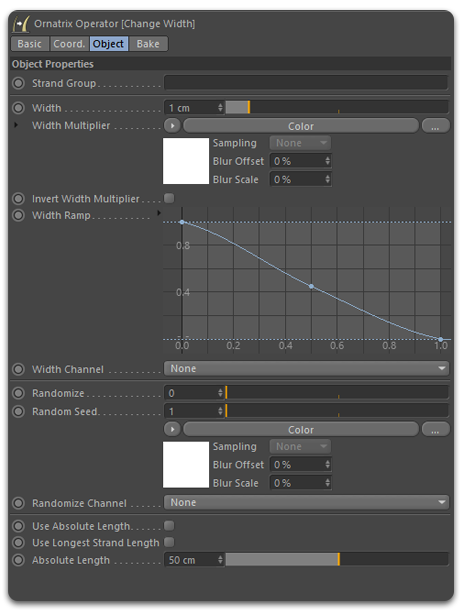Screen dimensions: 464x611
Task: Click the Randomize Blur Scale field
Action: (296, 483)
